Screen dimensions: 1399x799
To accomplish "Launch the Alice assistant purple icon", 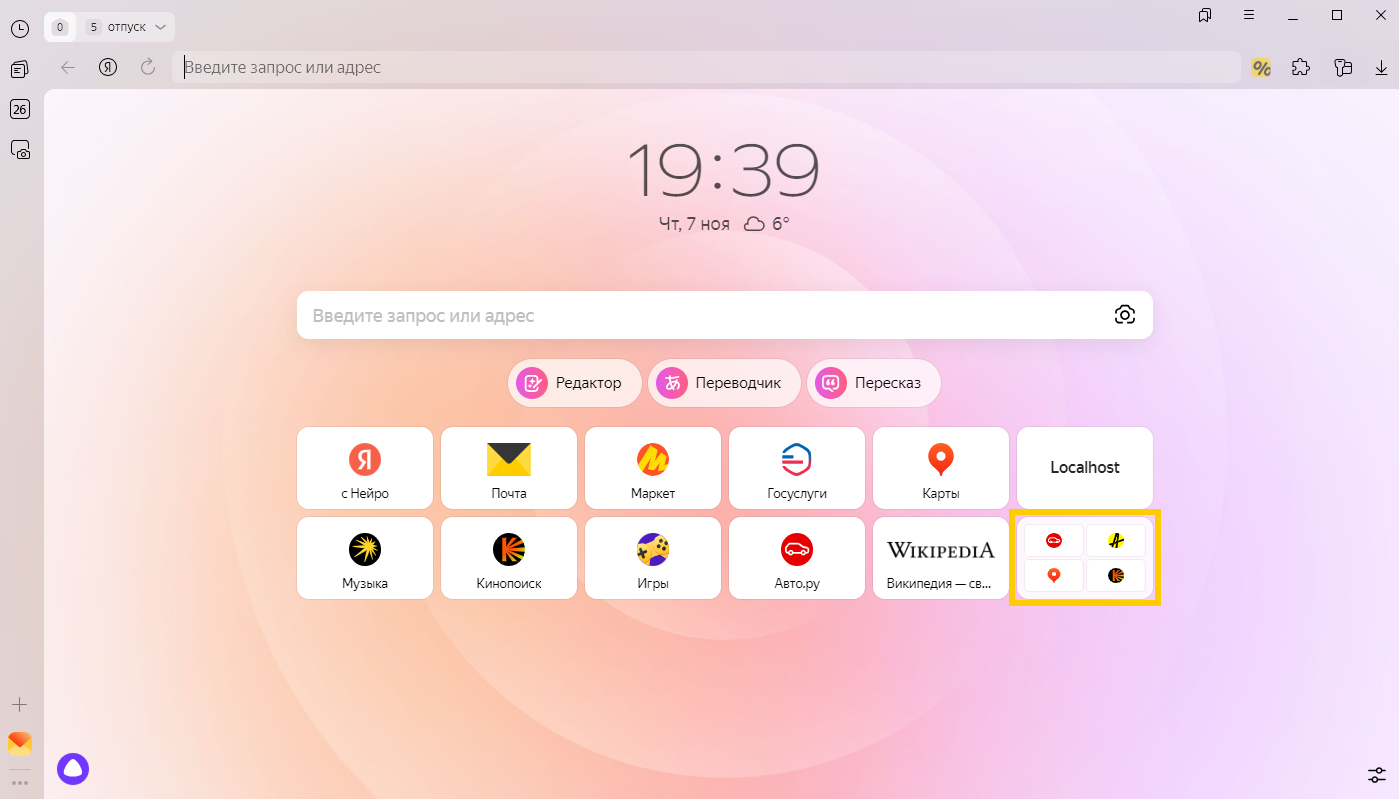I will [73, 768].
